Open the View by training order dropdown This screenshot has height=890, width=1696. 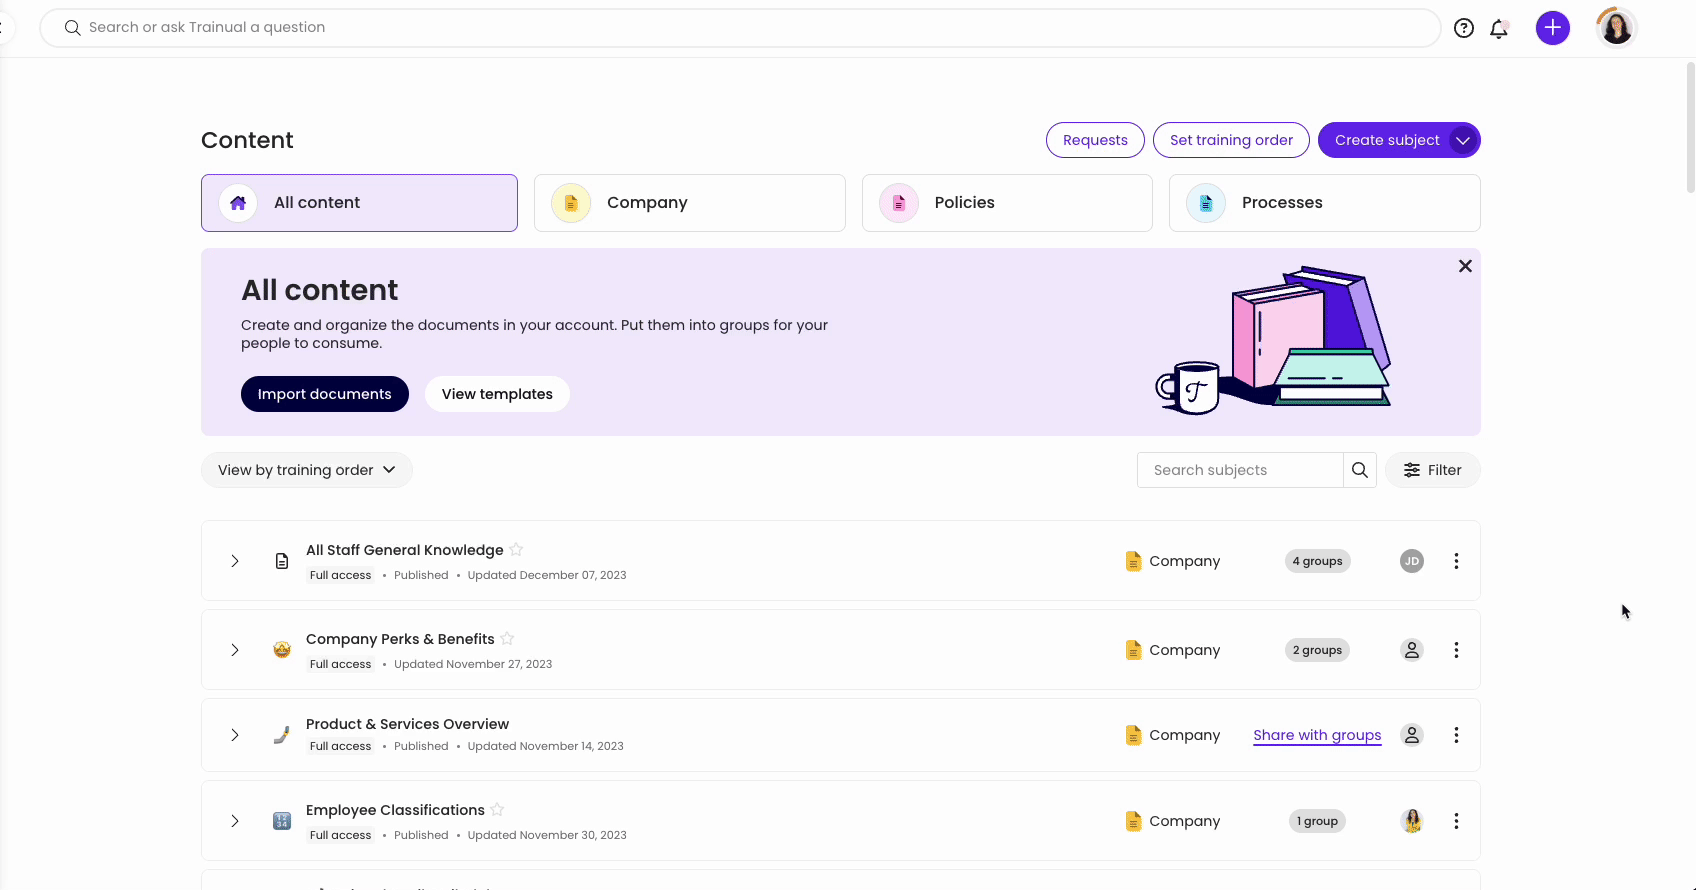point(307,470)
